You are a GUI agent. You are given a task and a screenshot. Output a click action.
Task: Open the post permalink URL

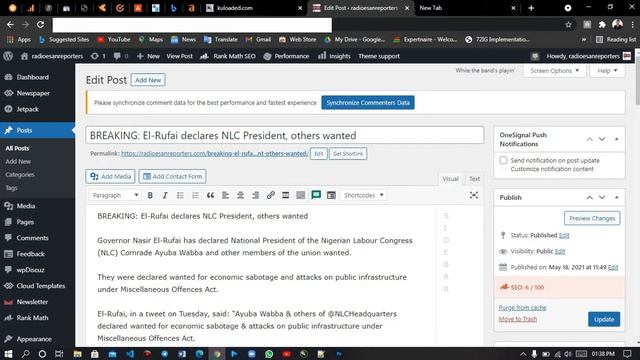pyautogui.click(x=214, y=153)
